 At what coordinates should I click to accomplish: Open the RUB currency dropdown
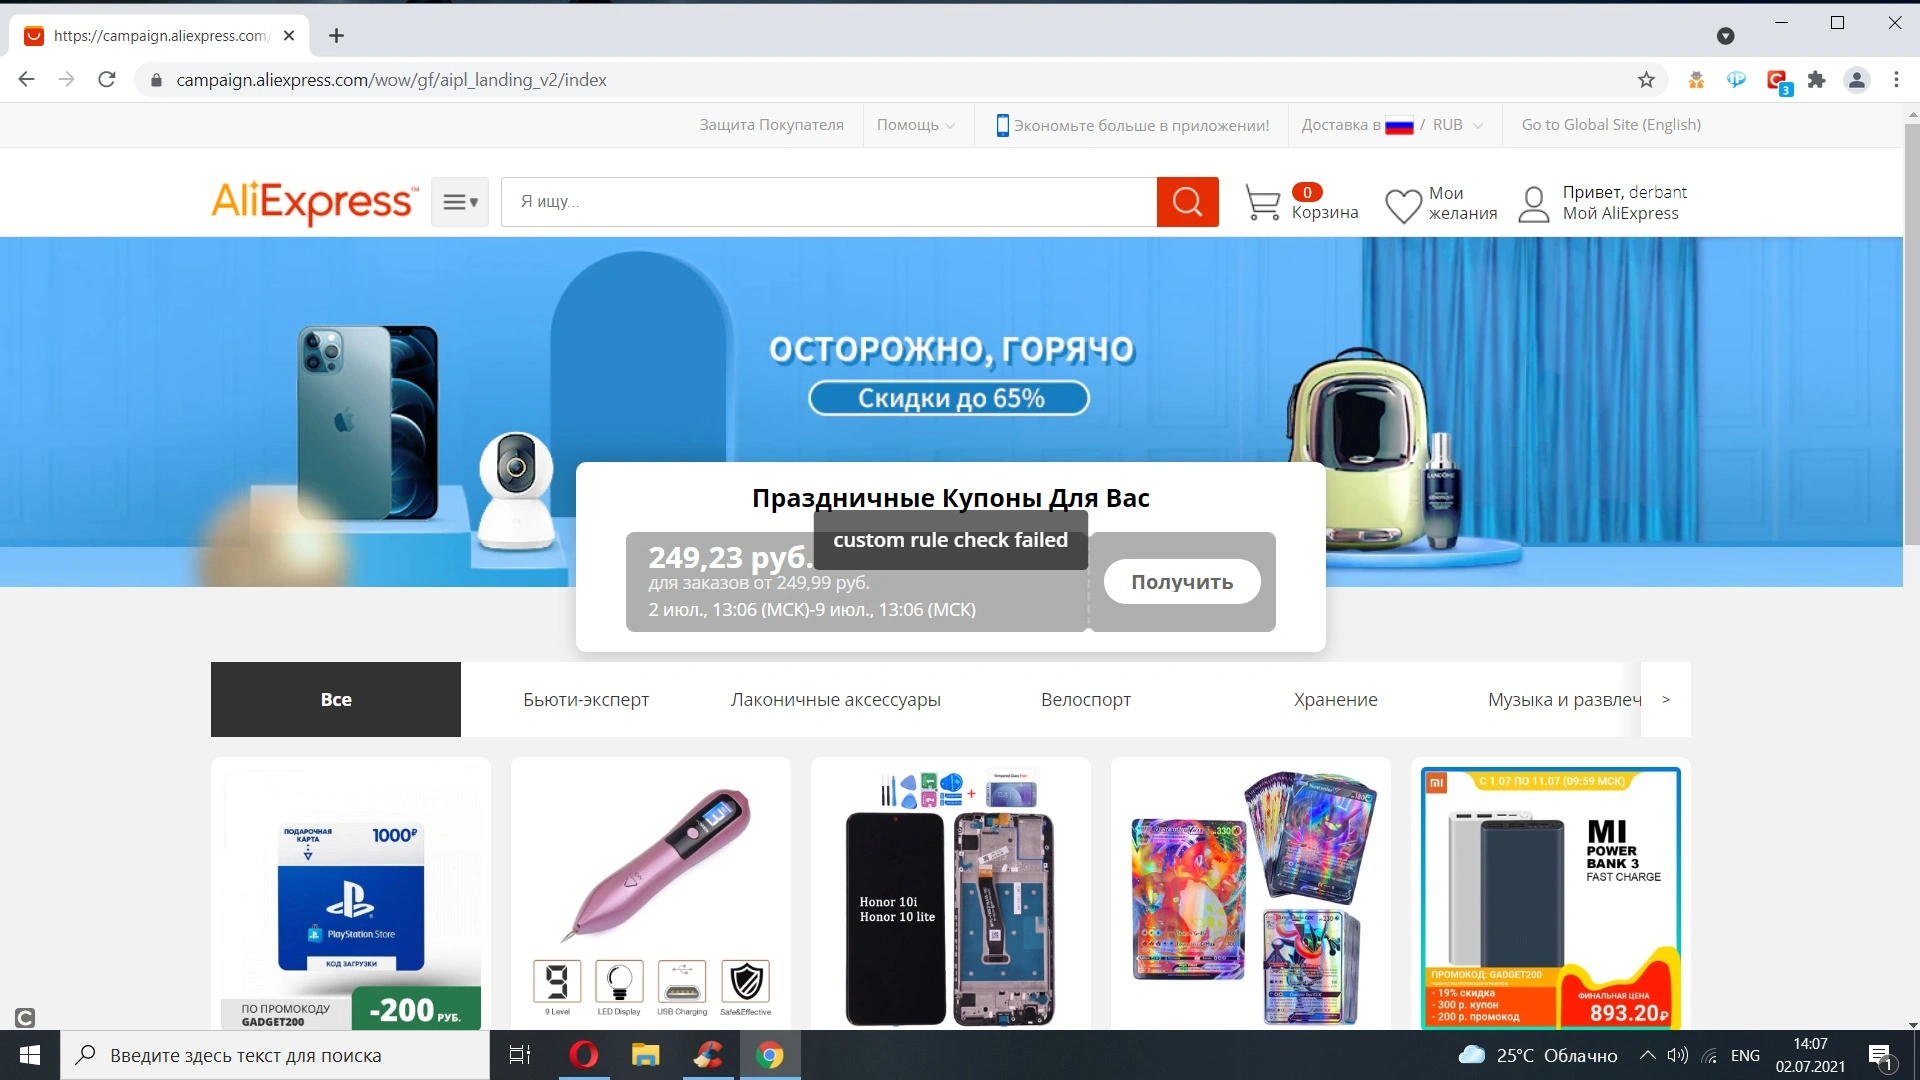(x=1458, y=125)
